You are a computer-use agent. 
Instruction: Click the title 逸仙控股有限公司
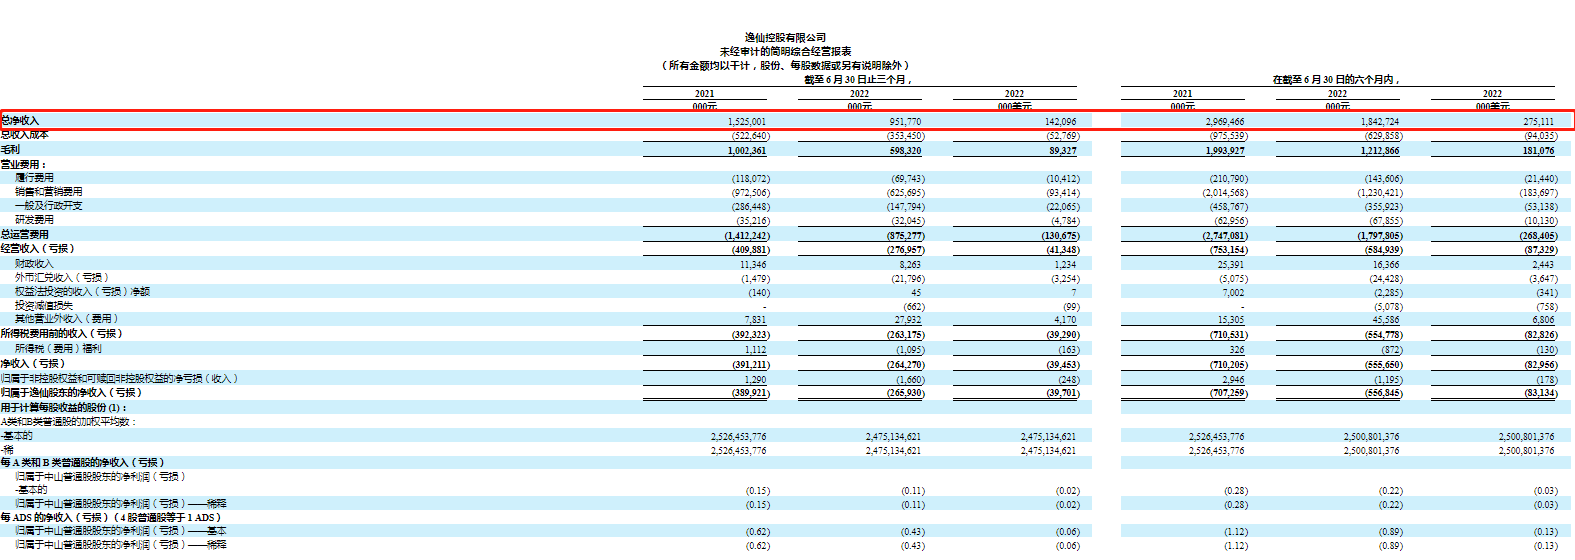tap(785, 37)
